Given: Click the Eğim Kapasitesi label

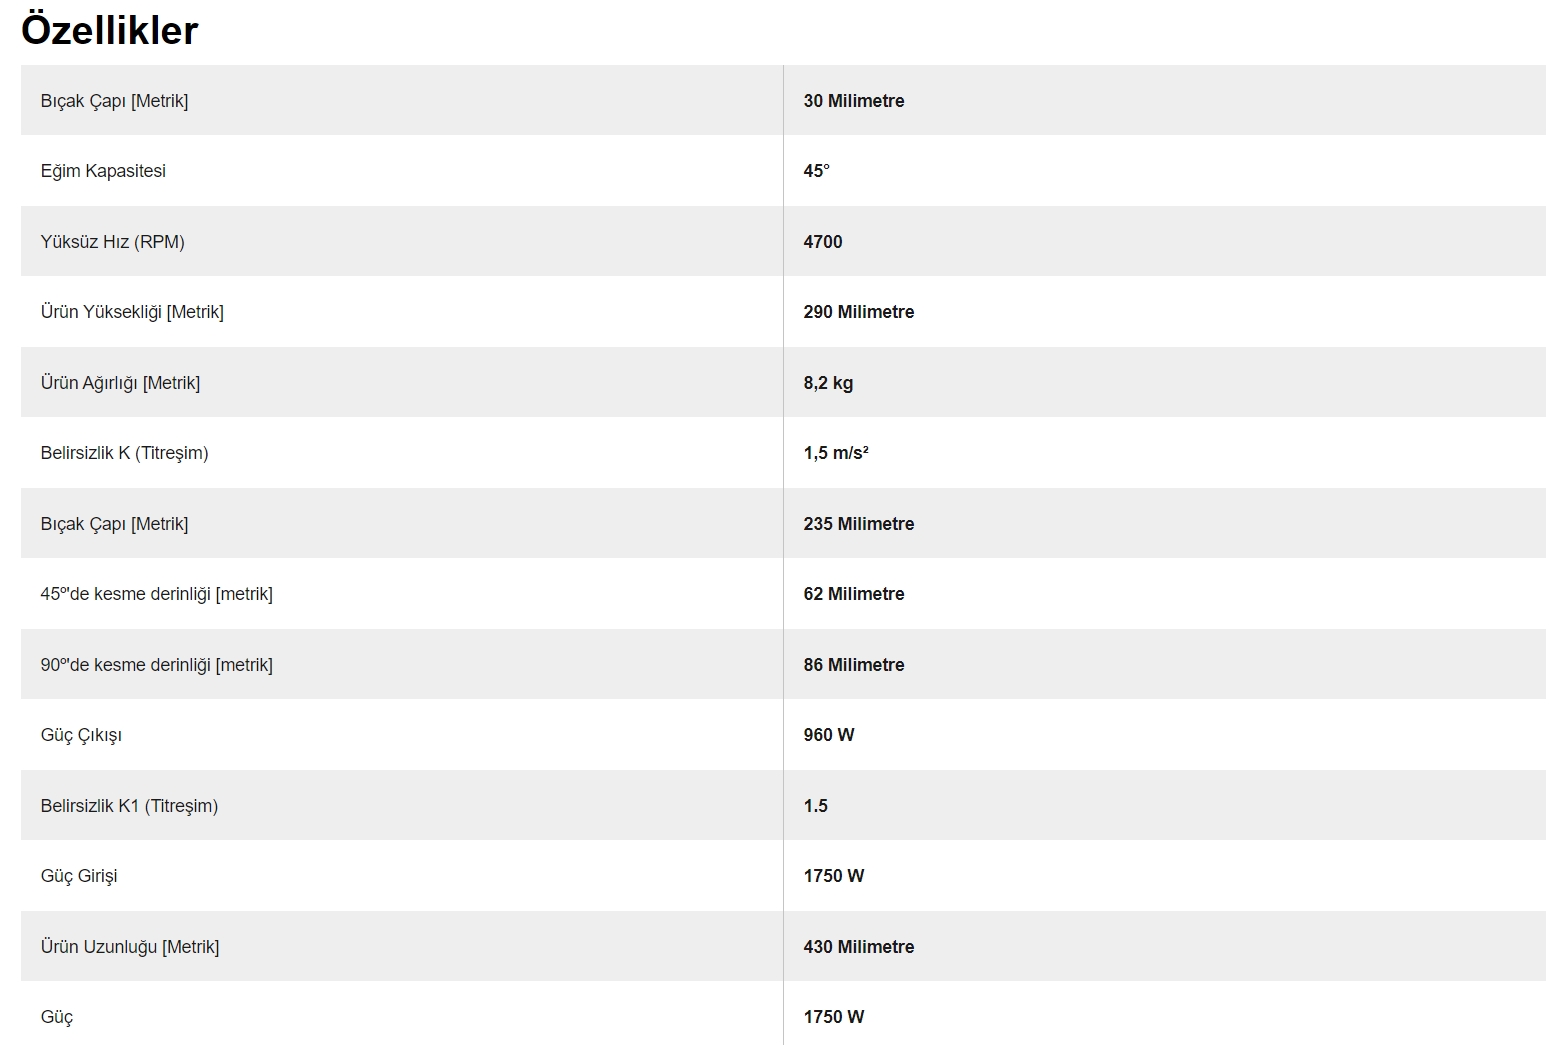Looking at the screenshot, I should pos(103,171).
